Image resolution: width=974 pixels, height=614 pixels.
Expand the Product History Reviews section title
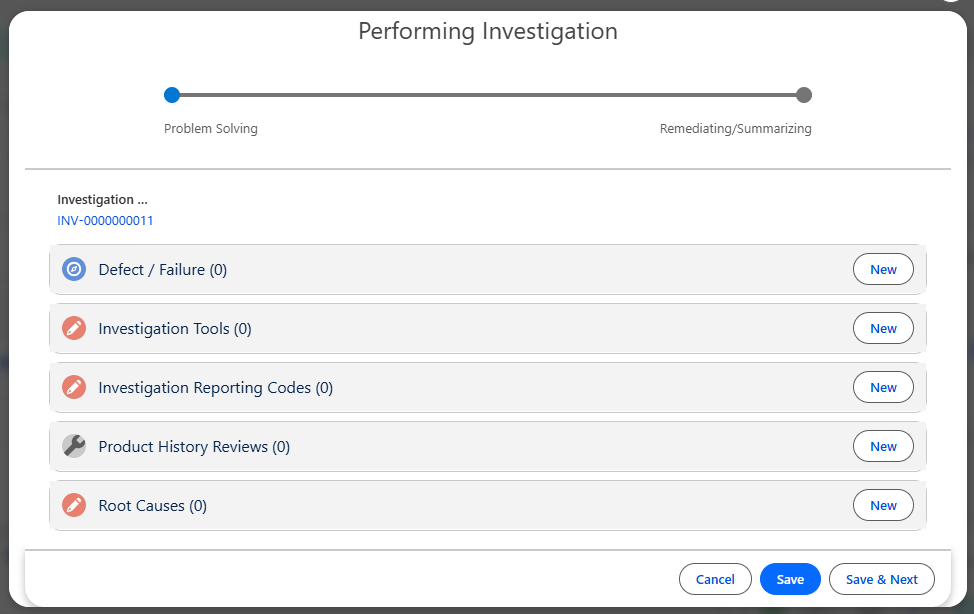point(193,447)
